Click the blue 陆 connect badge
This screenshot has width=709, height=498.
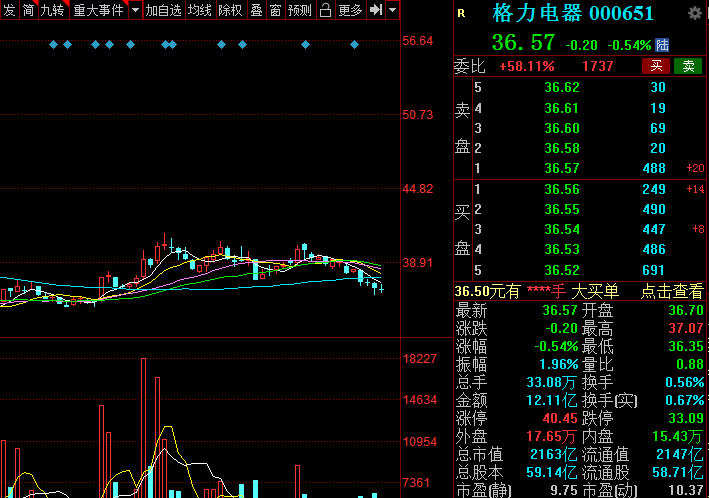(662, 45)
